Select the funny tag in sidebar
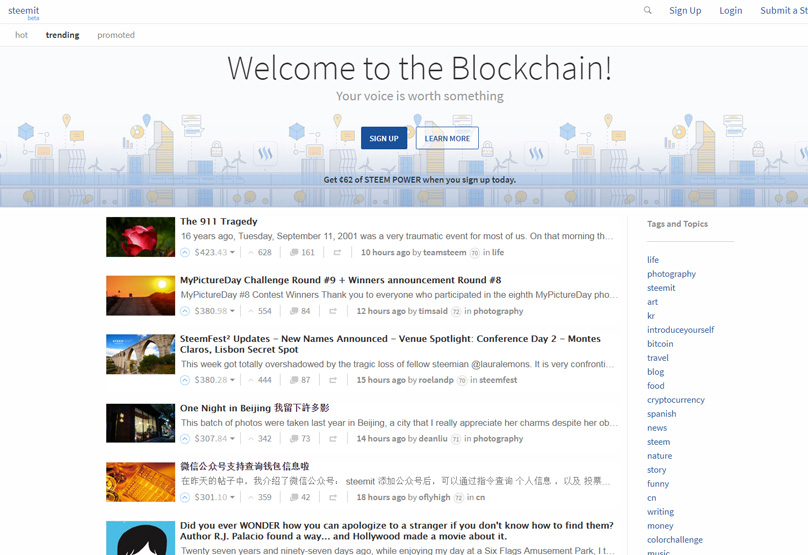 click(658, 484)
